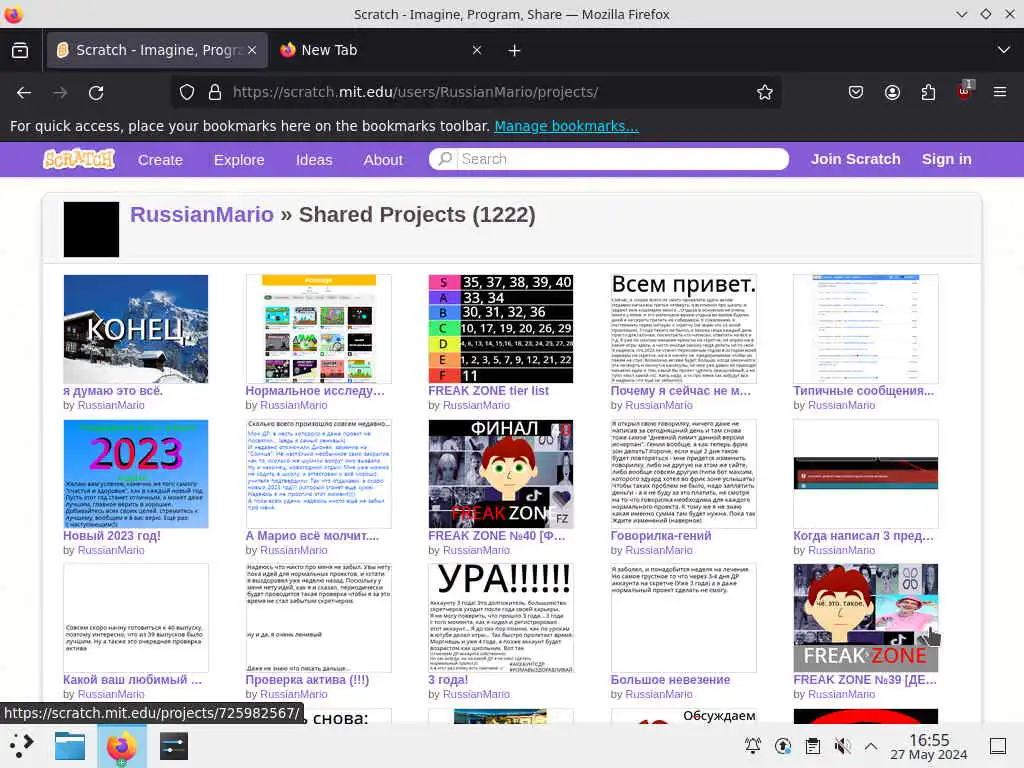The width and height of the screenshot is (1024, 768).
Task: Open the uBlock extension icon
Action: pyautogui.click(x=965, y=91)
